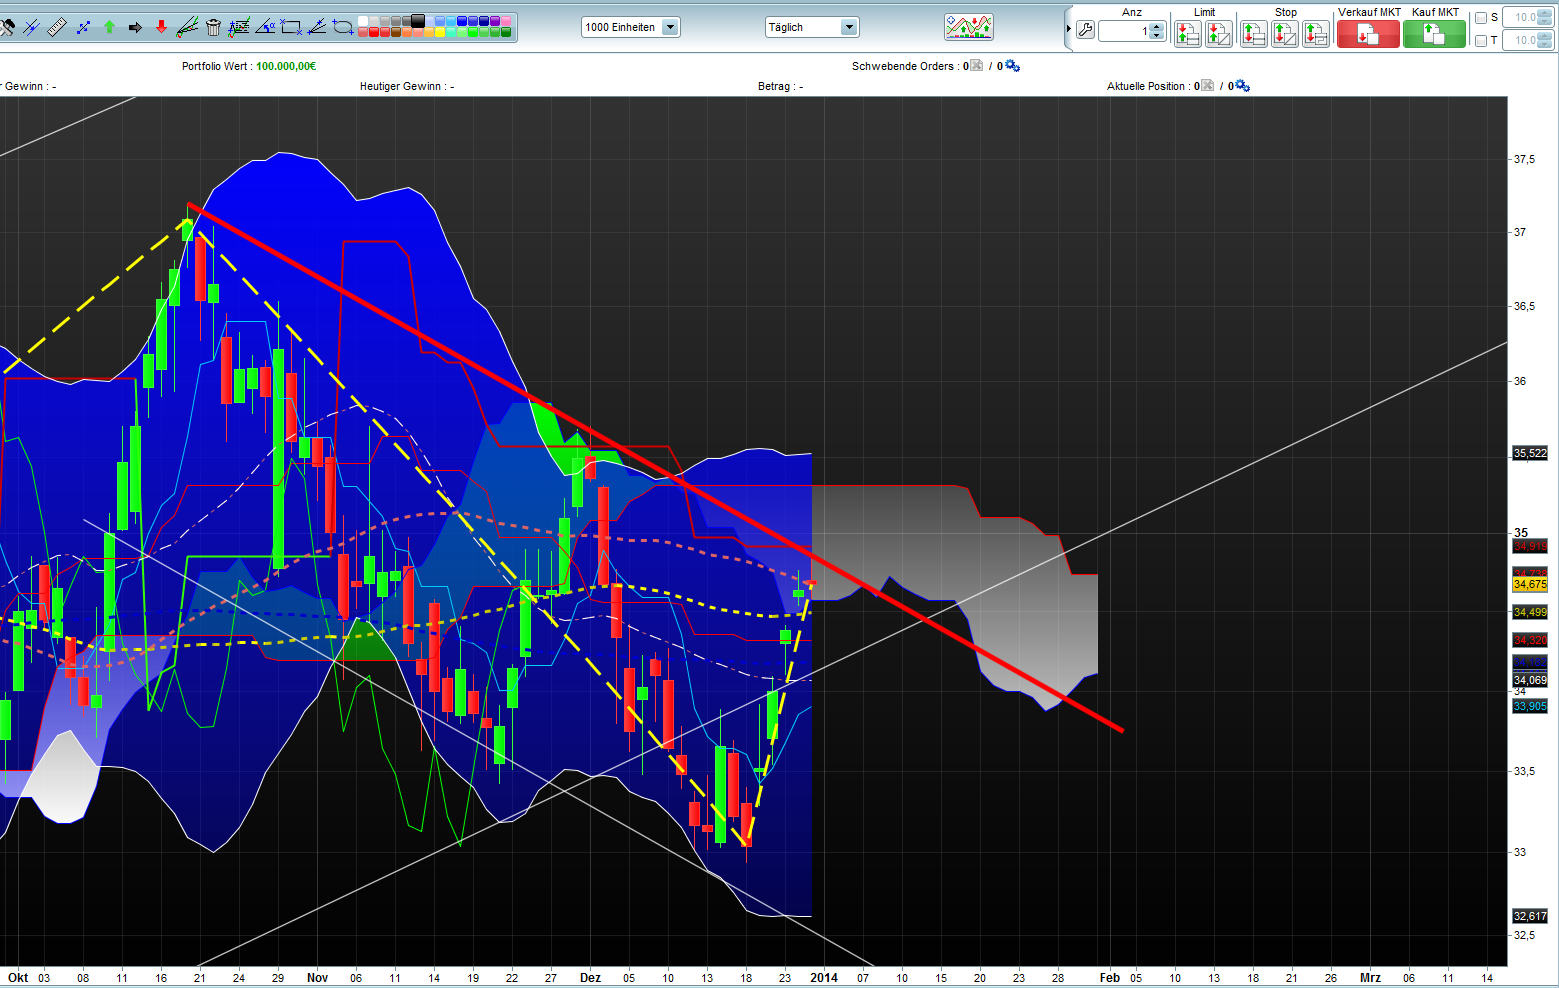Pick the white color swatch
Viewport: 1559px width, 988px height.
tap(363, 21)
